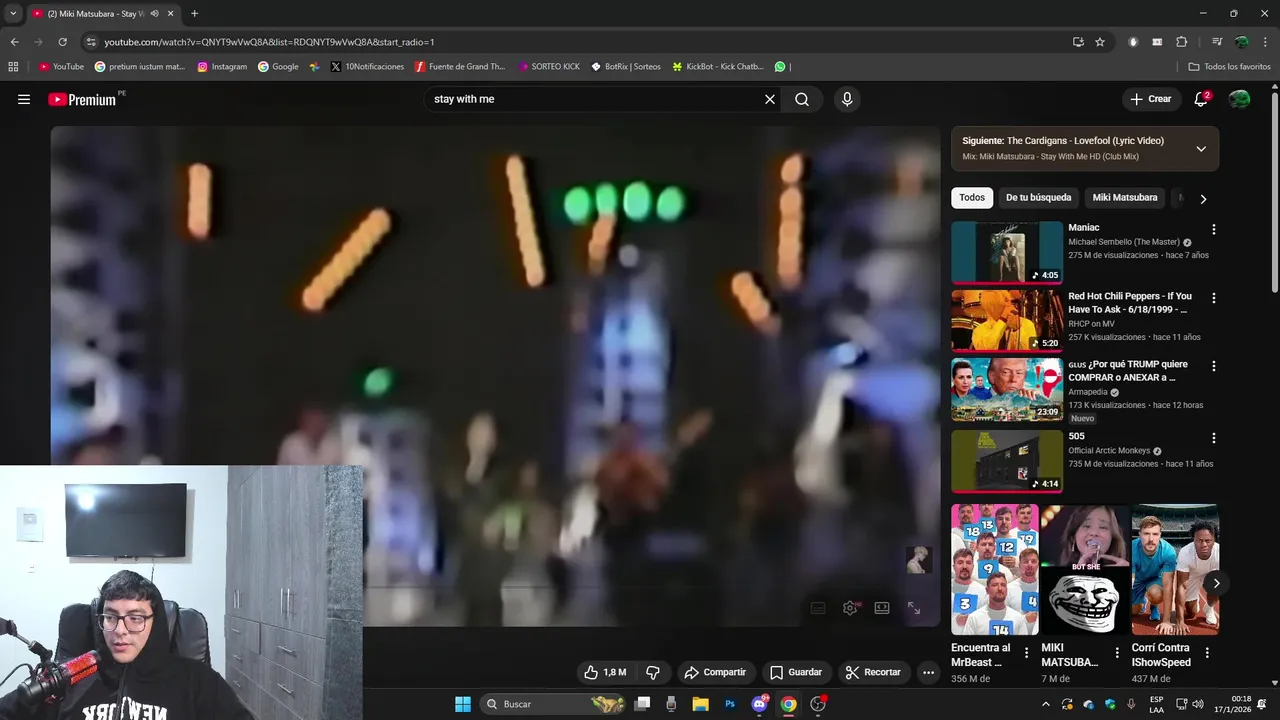This screenshot has width=1280, height=720.
Task: Select the De tu búsqueda chip
Action: pyautogui.click(x=1038, y=198)
